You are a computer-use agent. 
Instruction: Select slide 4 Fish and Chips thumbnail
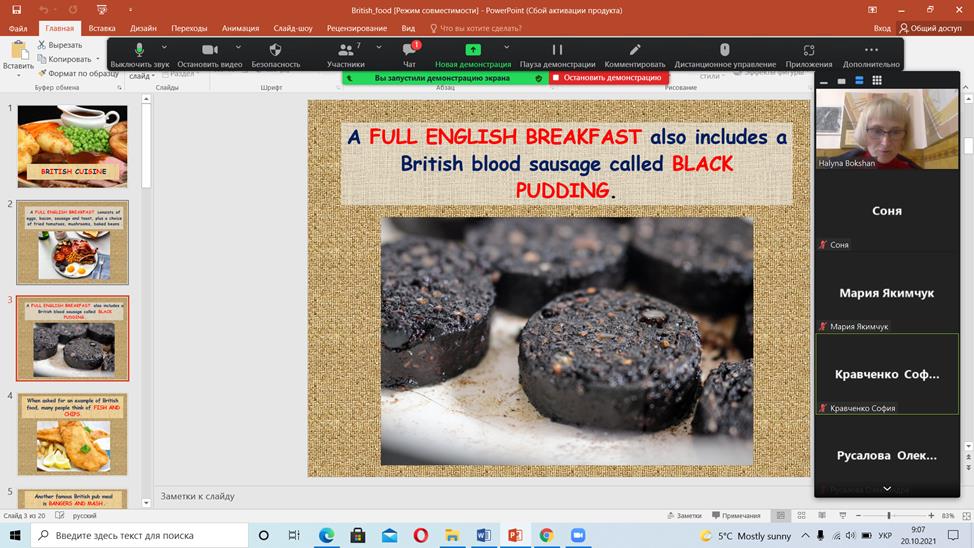(72, 433)
